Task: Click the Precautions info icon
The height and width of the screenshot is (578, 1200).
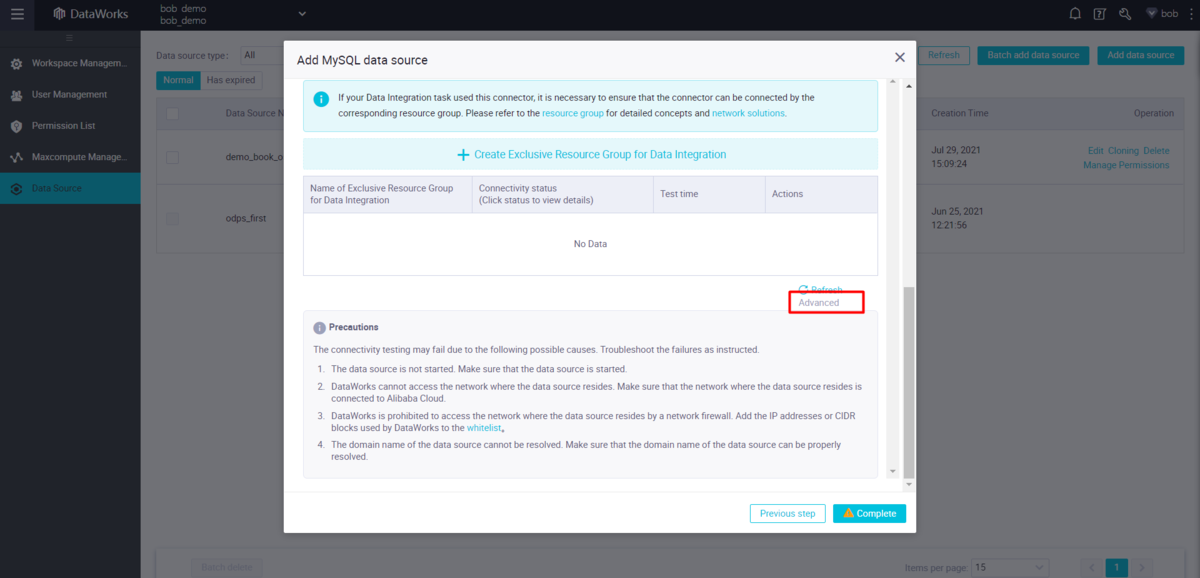Action: point(320,328)
